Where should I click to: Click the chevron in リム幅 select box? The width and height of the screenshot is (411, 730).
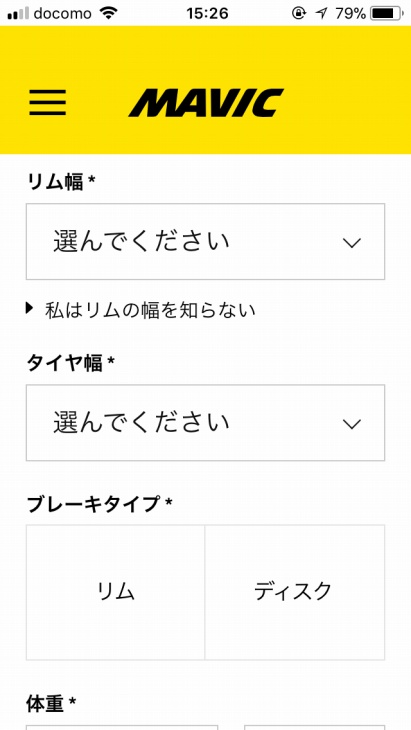(x=351, y=243)
